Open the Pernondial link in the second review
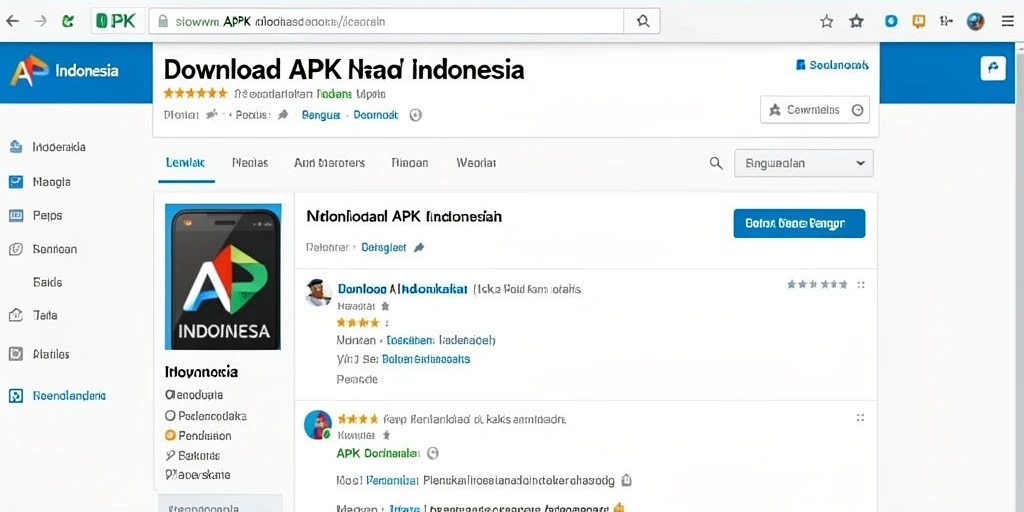Viewport: 1024px width, 512px height. tap(392, 481)
